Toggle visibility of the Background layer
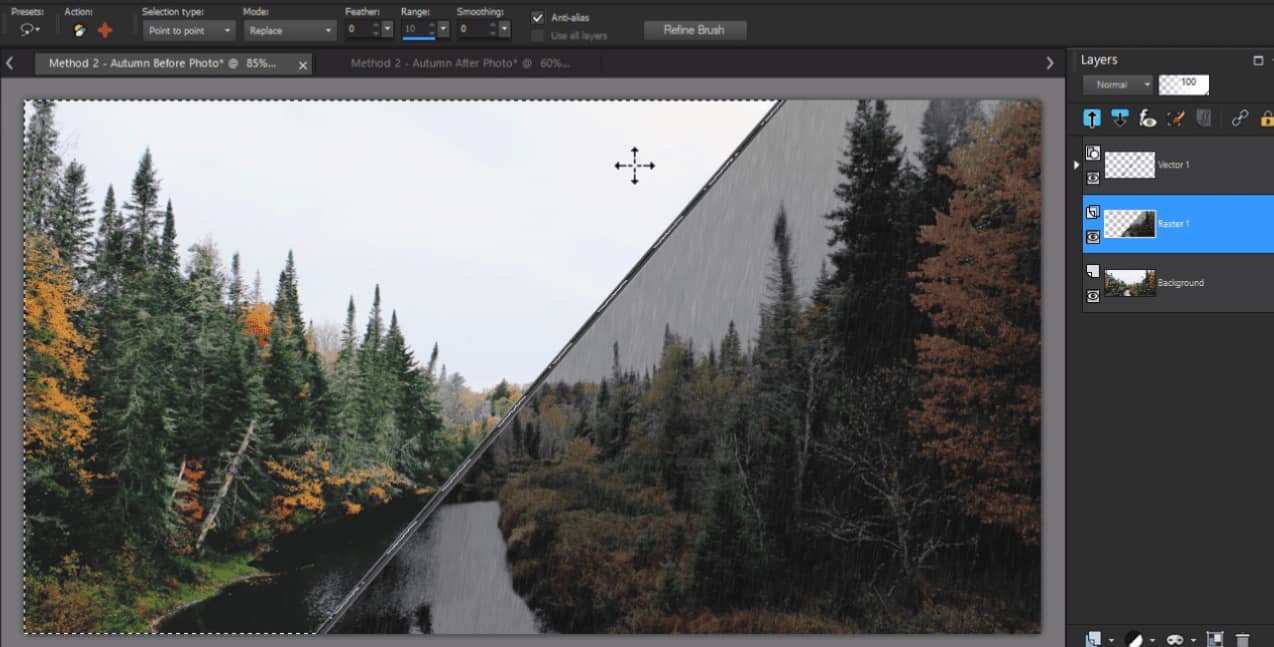Screen dimensions: 1274x647 (x=1093, y=295)
